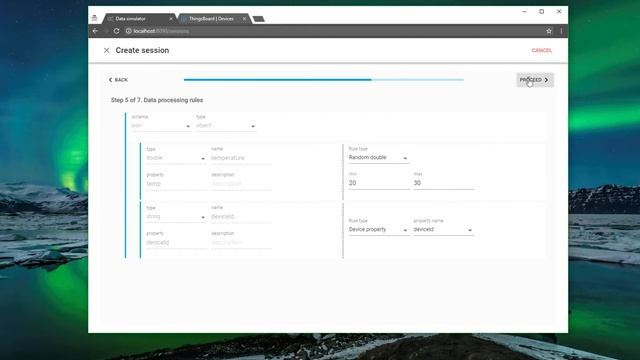This screenshot has height=360, width=640.
Task: Go to next step with PROCEED
Action: (x=535, y=80)
